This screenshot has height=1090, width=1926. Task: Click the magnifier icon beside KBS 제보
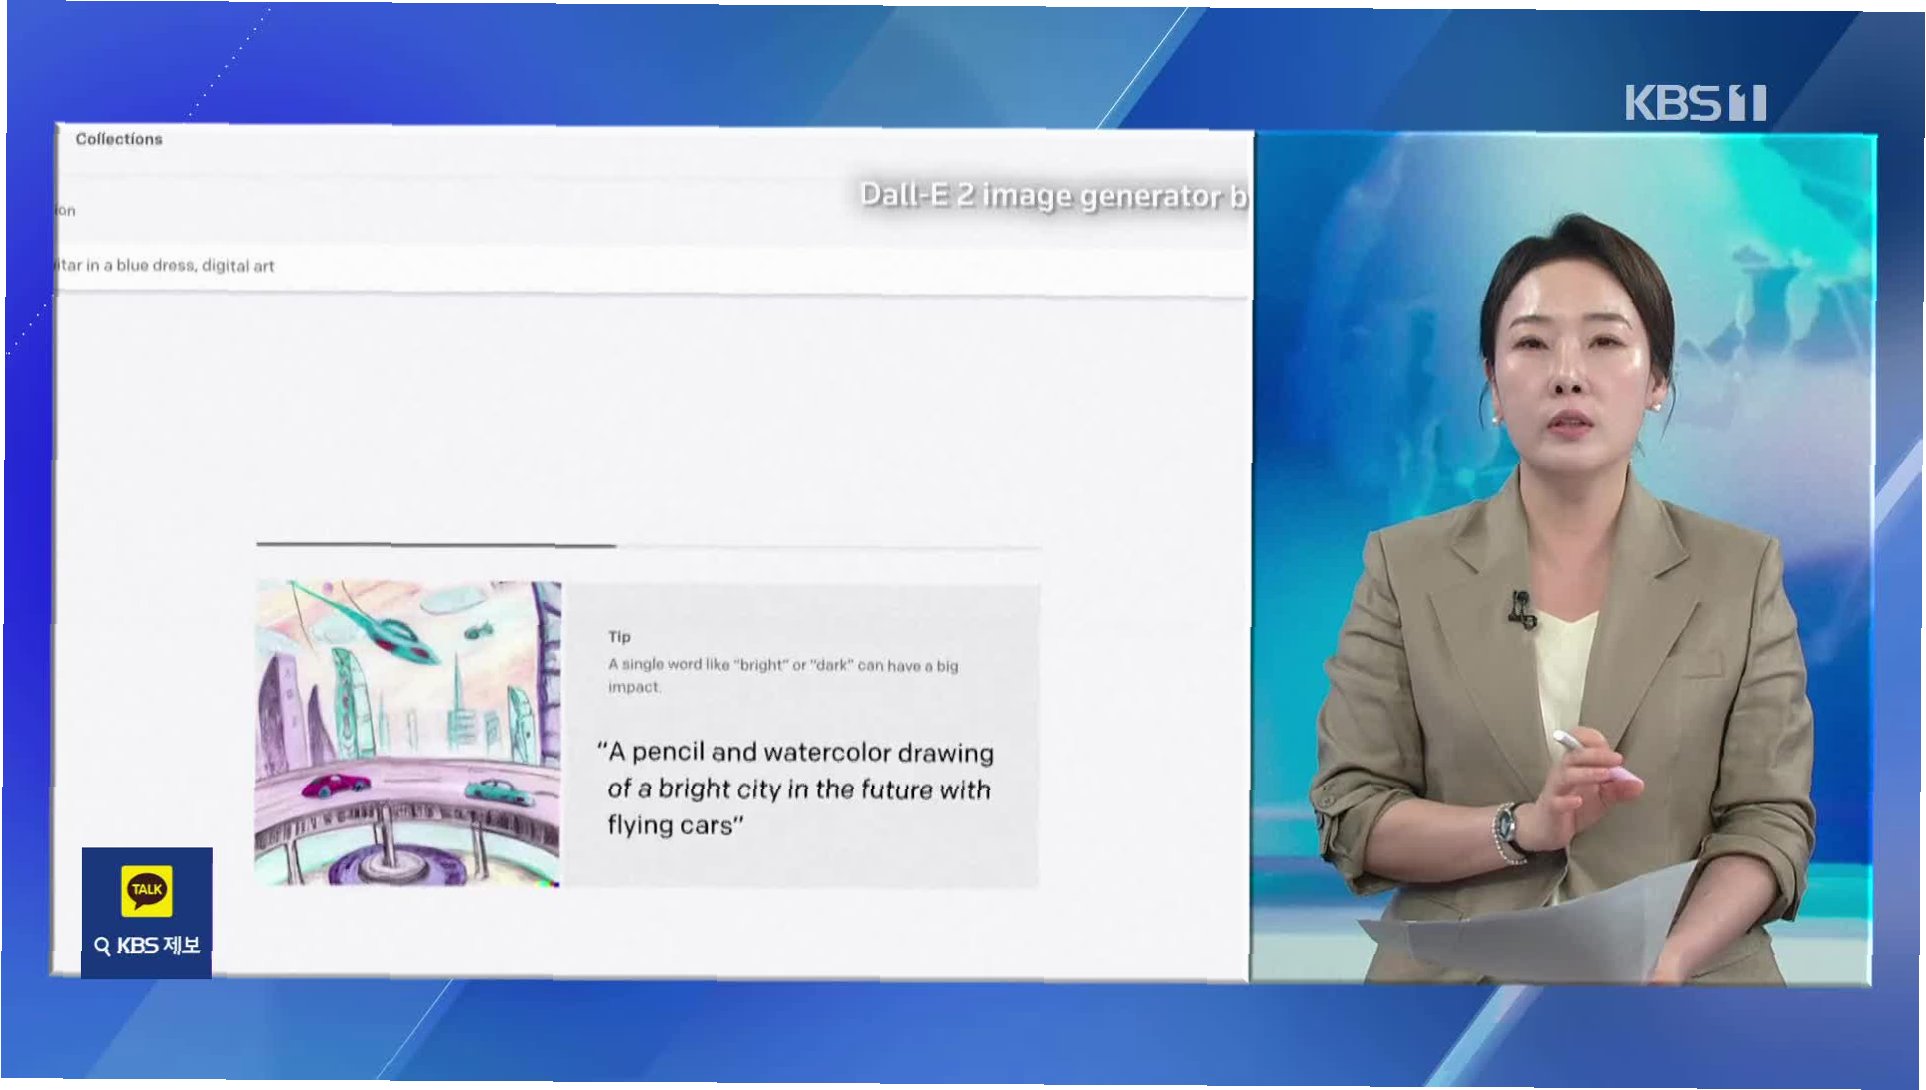(x=102, y=946)
